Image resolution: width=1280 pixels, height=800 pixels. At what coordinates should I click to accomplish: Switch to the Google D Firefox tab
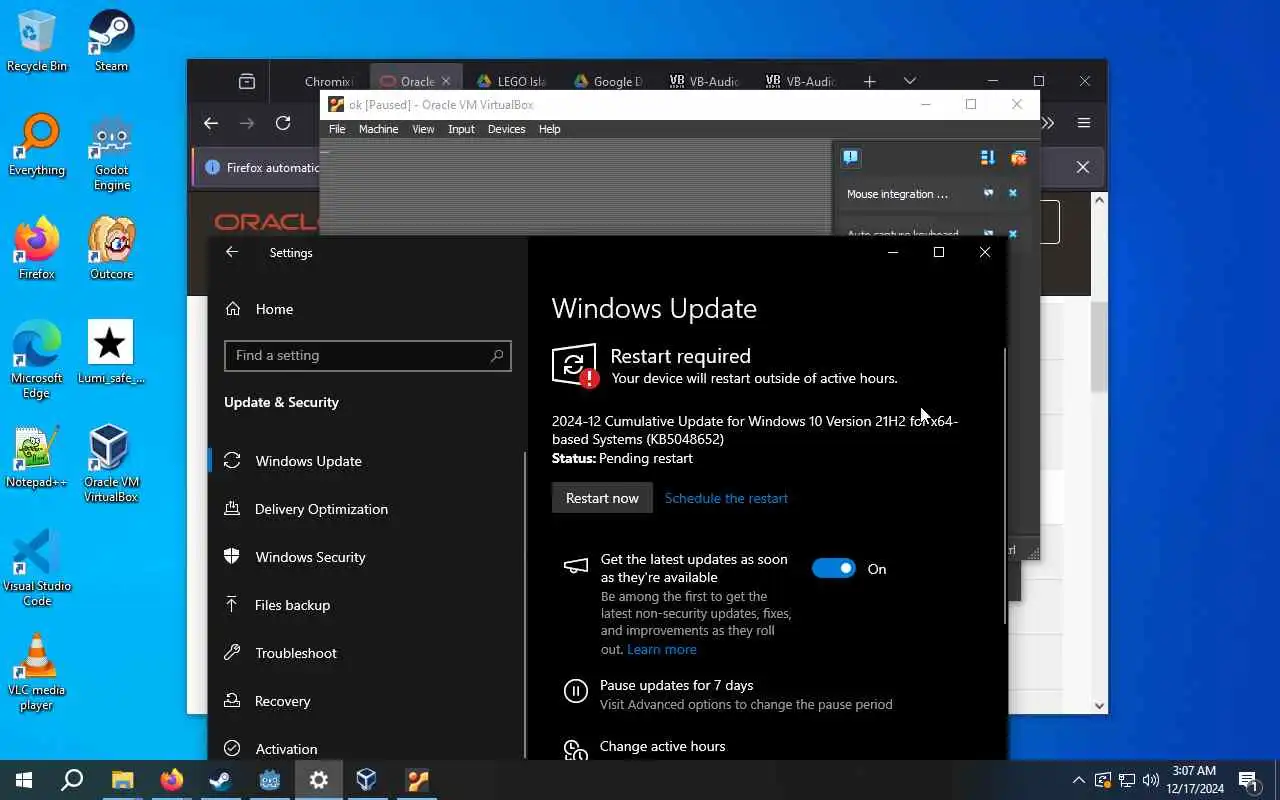click(607, 82)
